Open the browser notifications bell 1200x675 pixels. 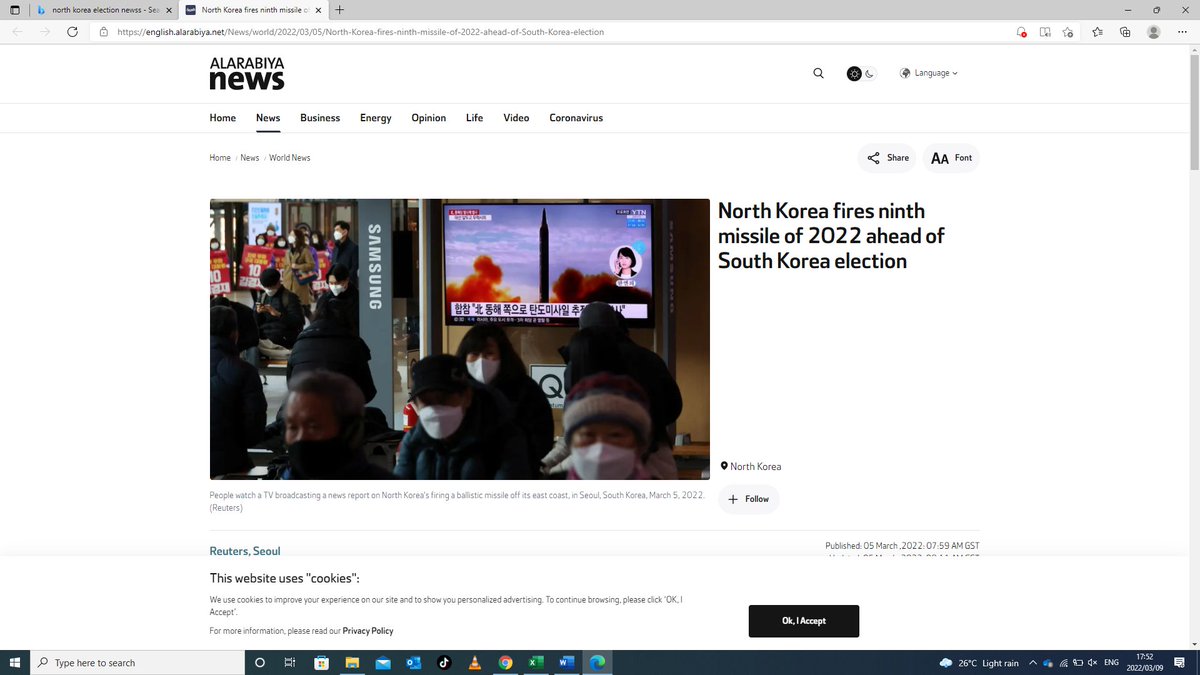(1021, 31)
